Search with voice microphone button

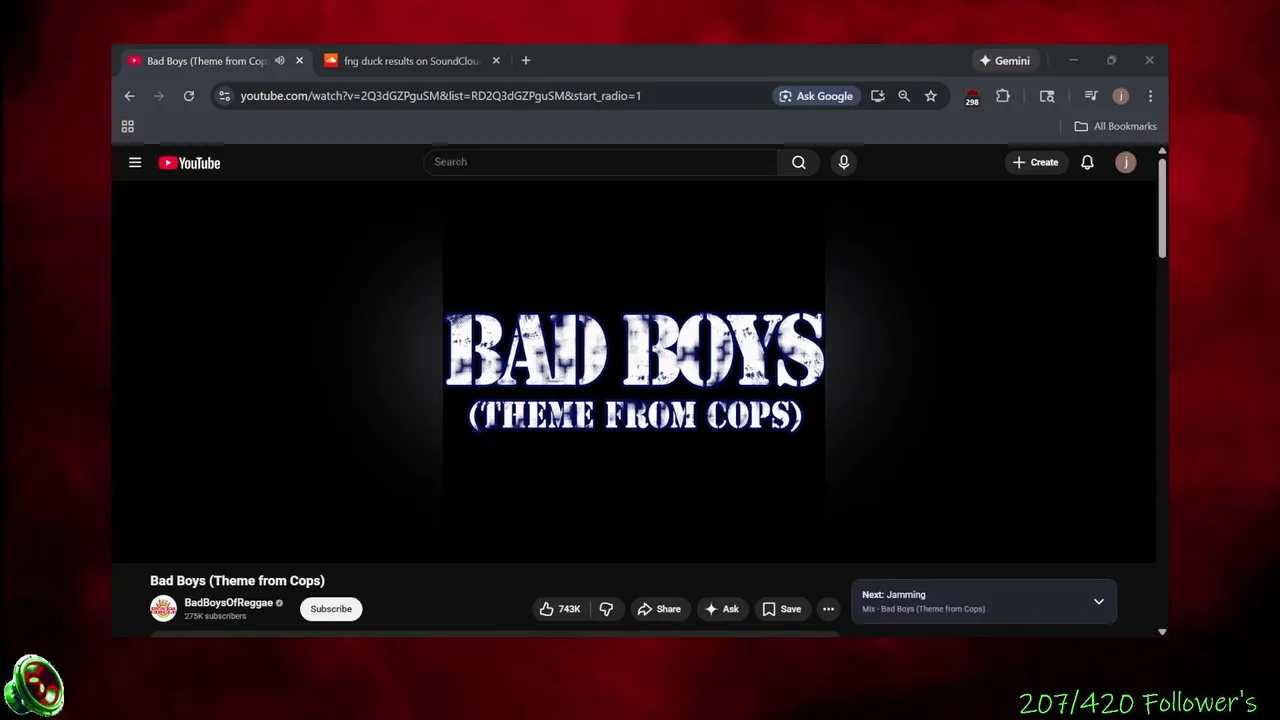(x=844, y=162)
